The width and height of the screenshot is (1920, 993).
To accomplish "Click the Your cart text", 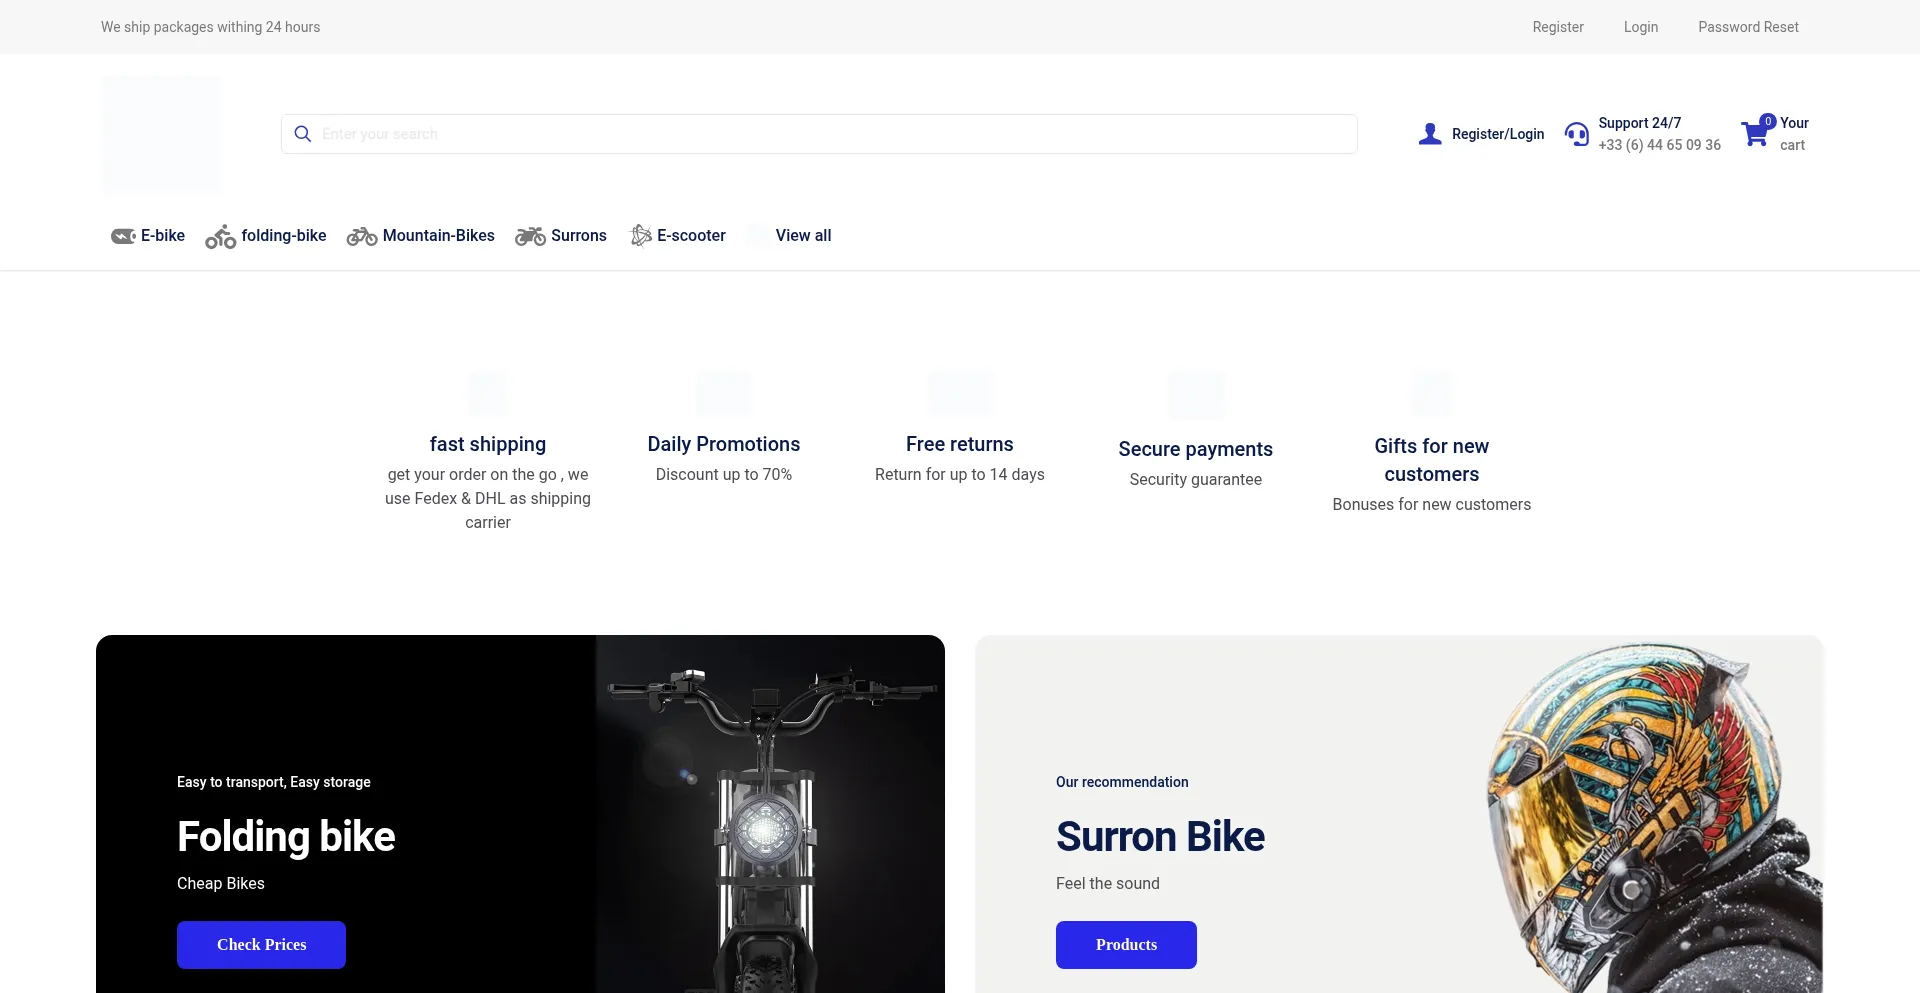I will click(1794, 134).
